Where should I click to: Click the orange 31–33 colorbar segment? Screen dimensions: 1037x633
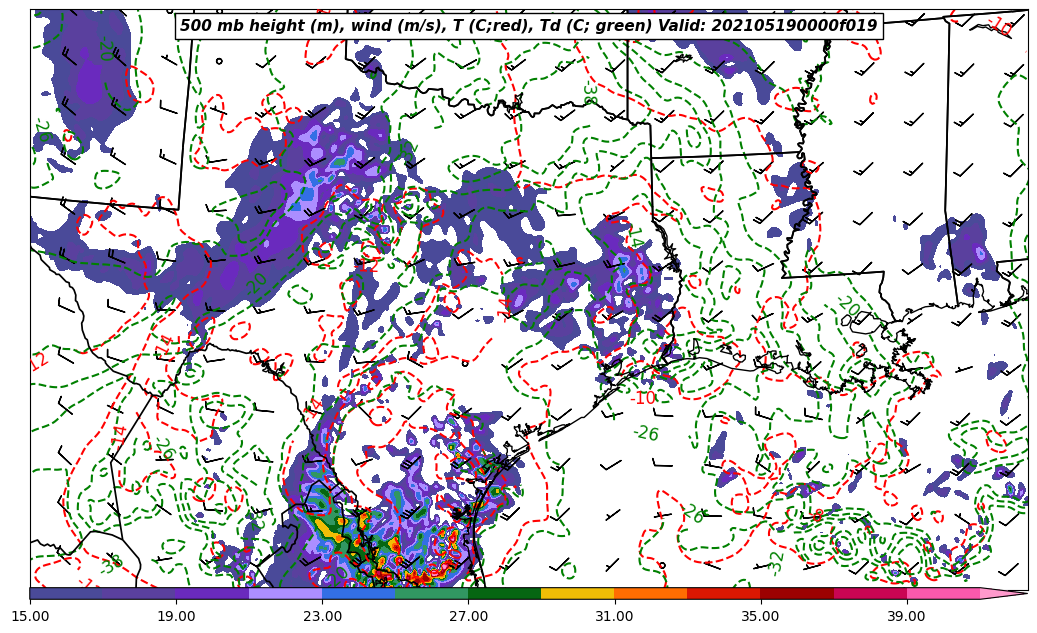[x=650, y=593]
